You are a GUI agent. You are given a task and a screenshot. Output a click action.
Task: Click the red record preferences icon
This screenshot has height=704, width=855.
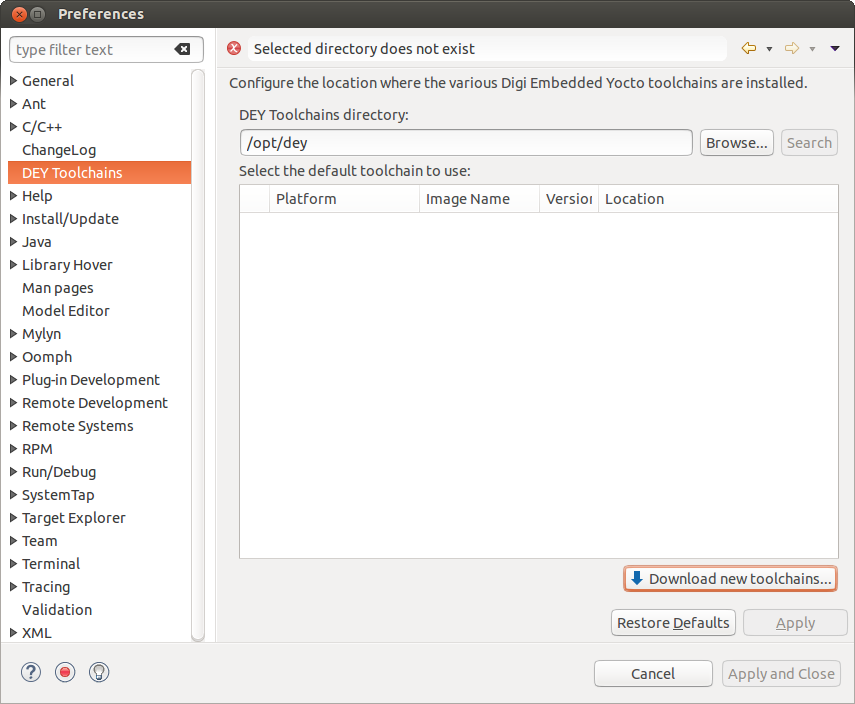pos(65,673)
